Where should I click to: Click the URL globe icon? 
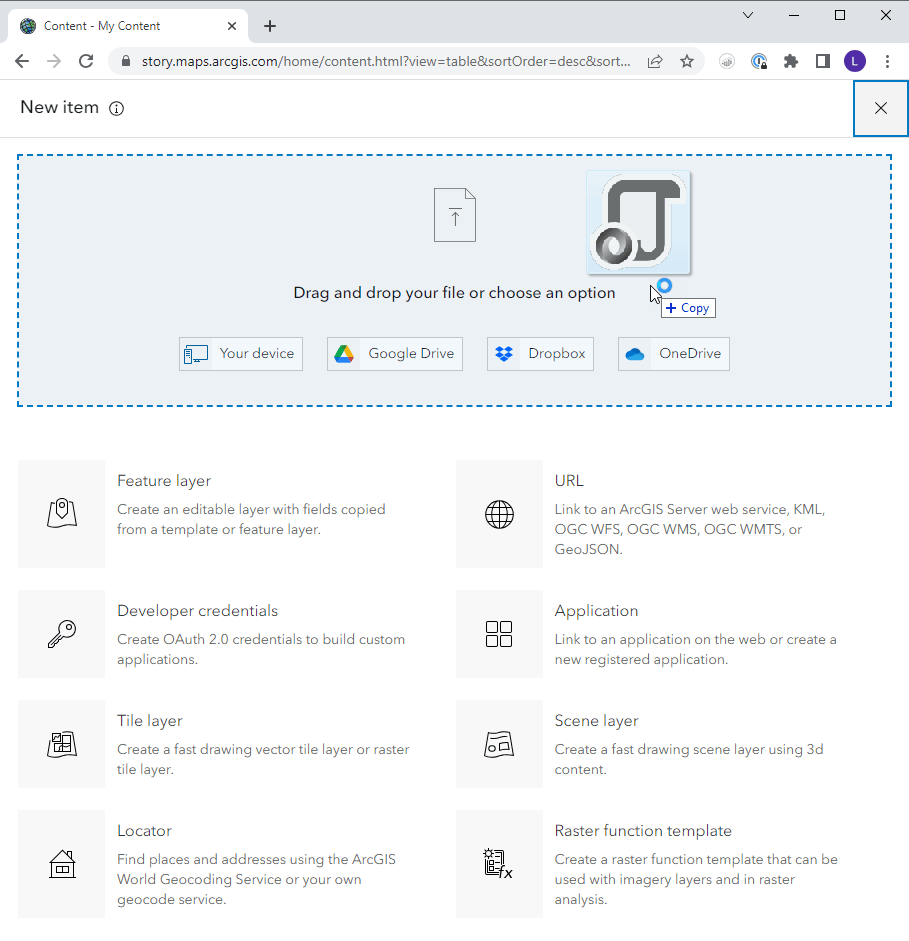(x=499, y=514)
